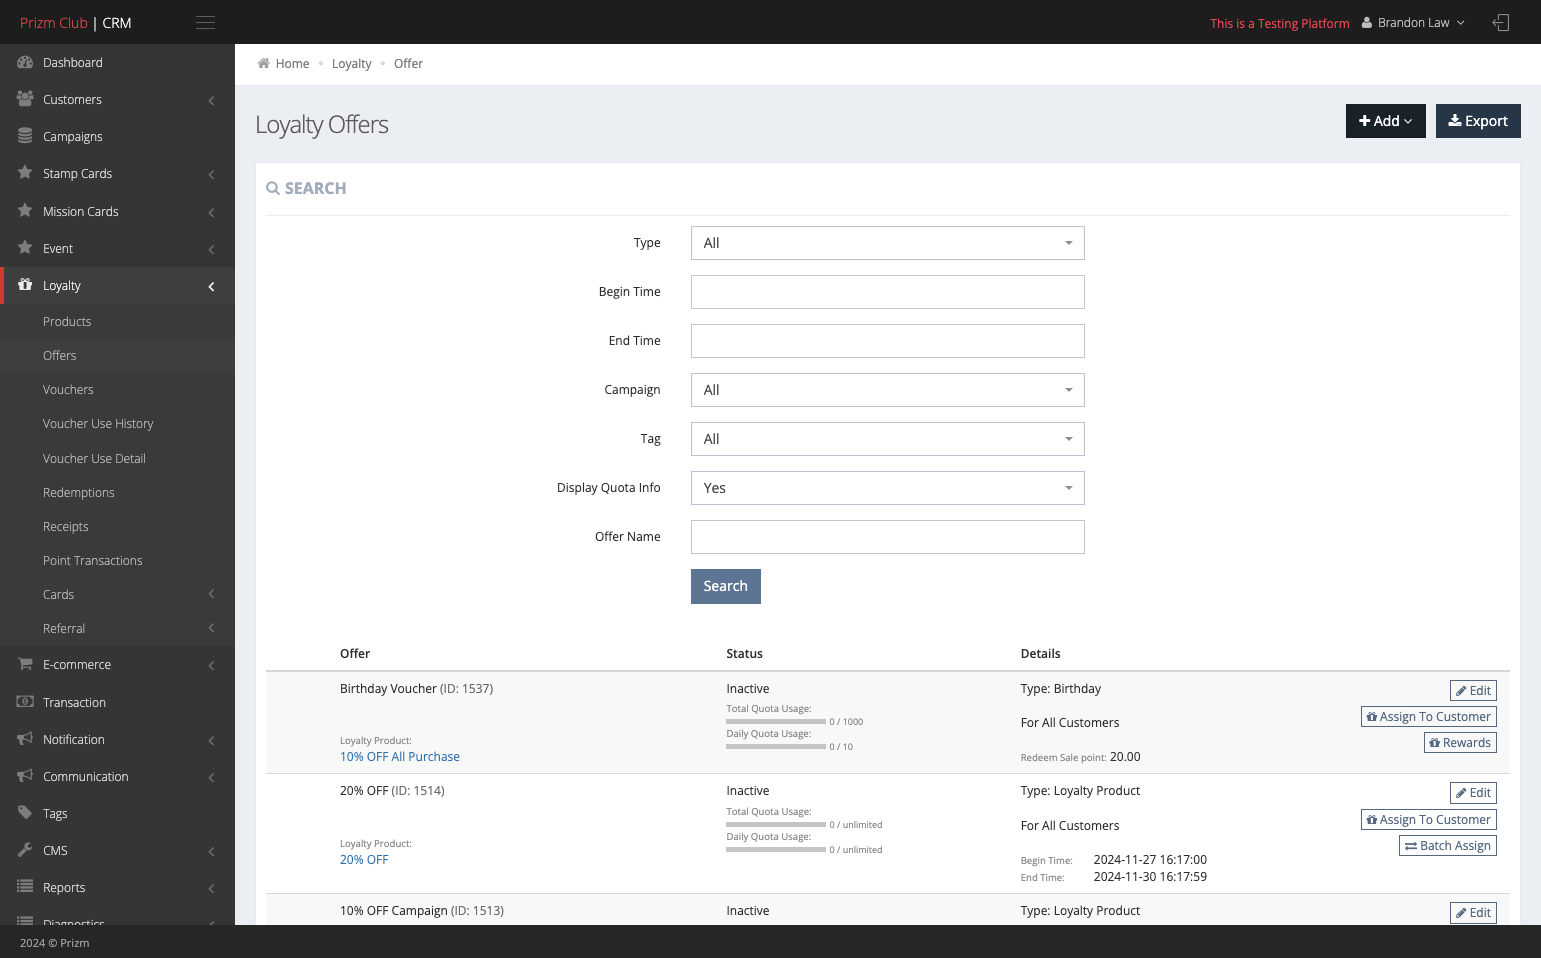1541x958 pixels.
Task: Toggle the sidebar hamburger menu icon
Action: 205,23
